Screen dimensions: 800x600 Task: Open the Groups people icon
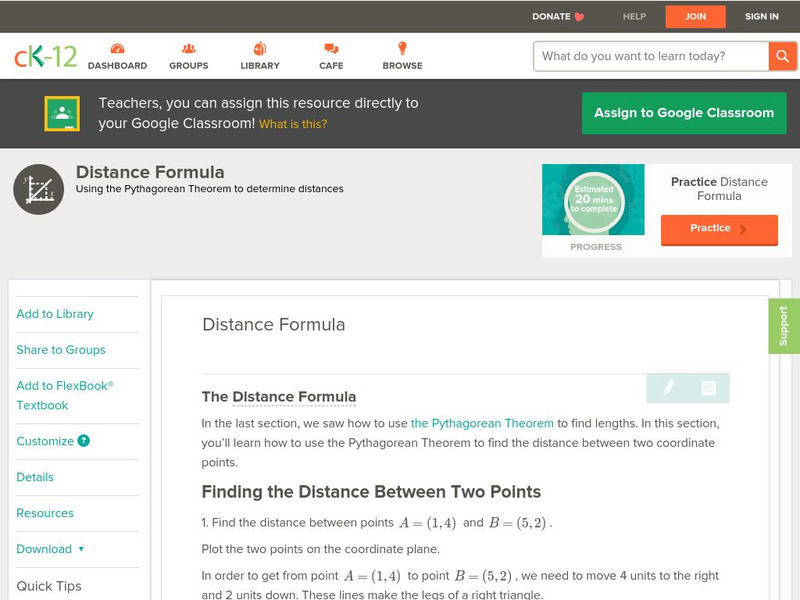tap(189, 48)
